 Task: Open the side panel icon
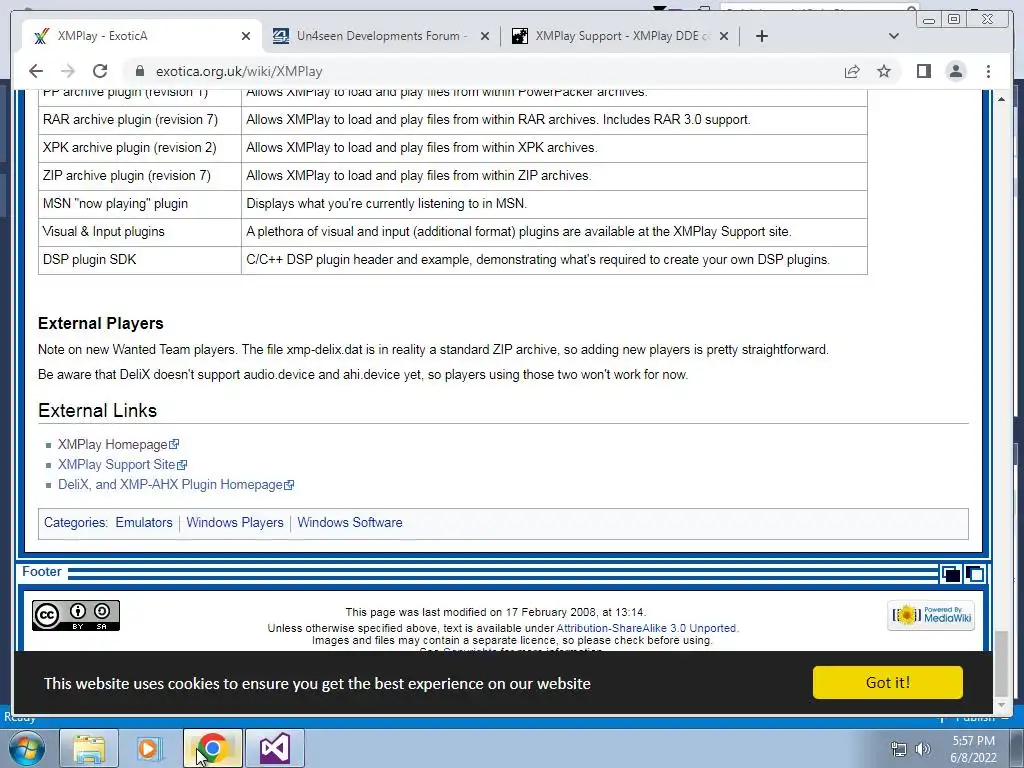(x=923, y=71)
